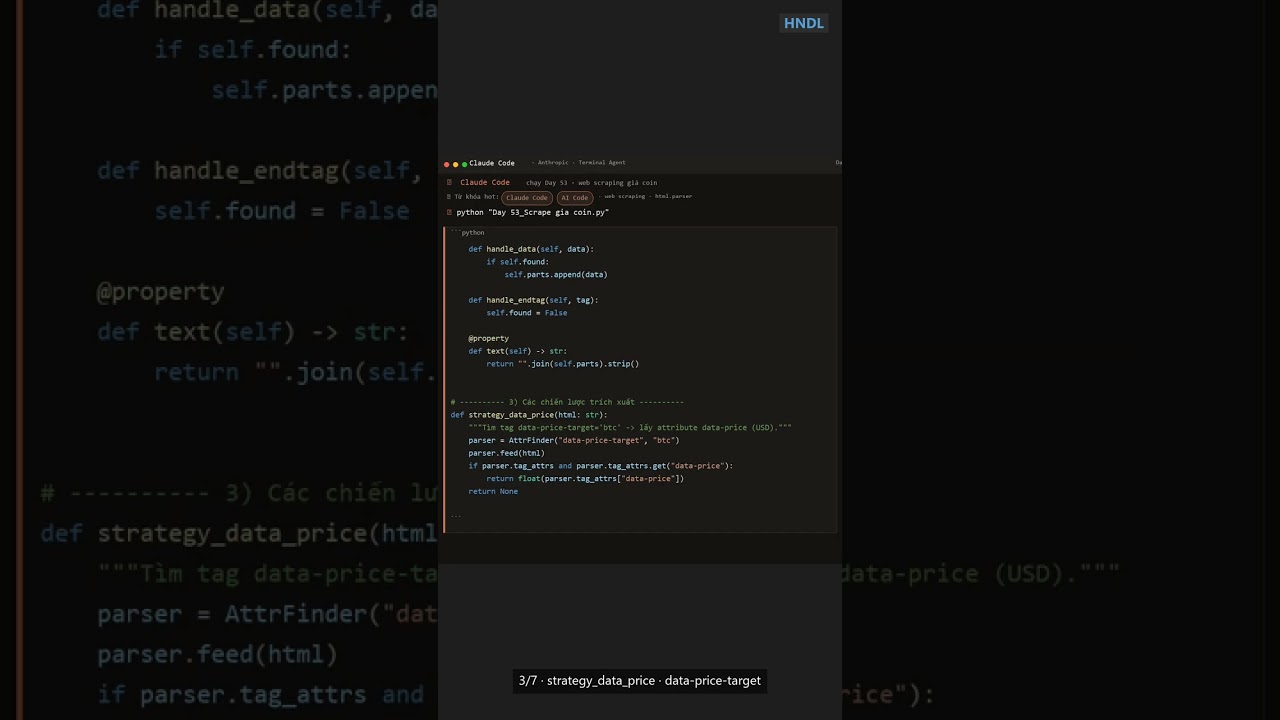Click the icon beside 'Từ khóa hot' label
Image resolution: width=1280 pixels, height=720 pixels.
[449, 197]
